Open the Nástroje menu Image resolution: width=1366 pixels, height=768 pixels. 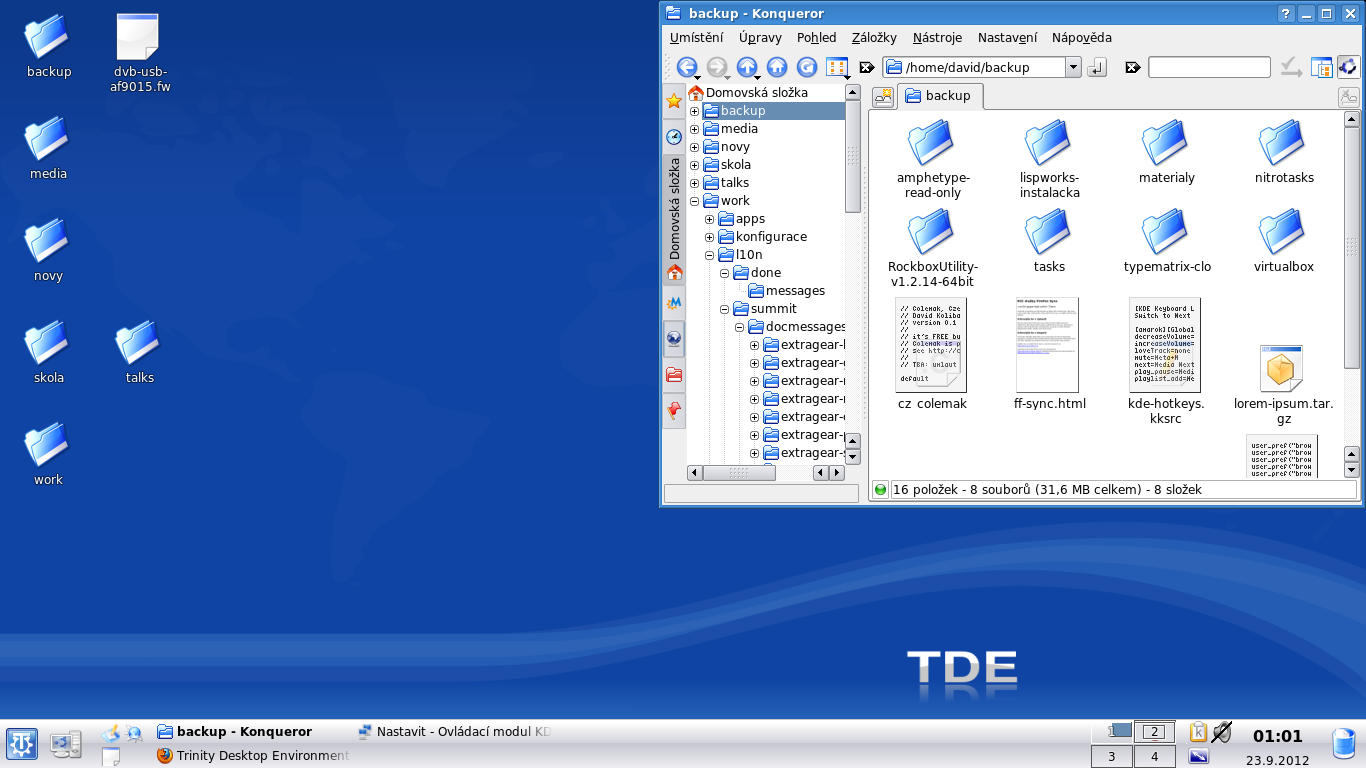click(x=937, y=38)
